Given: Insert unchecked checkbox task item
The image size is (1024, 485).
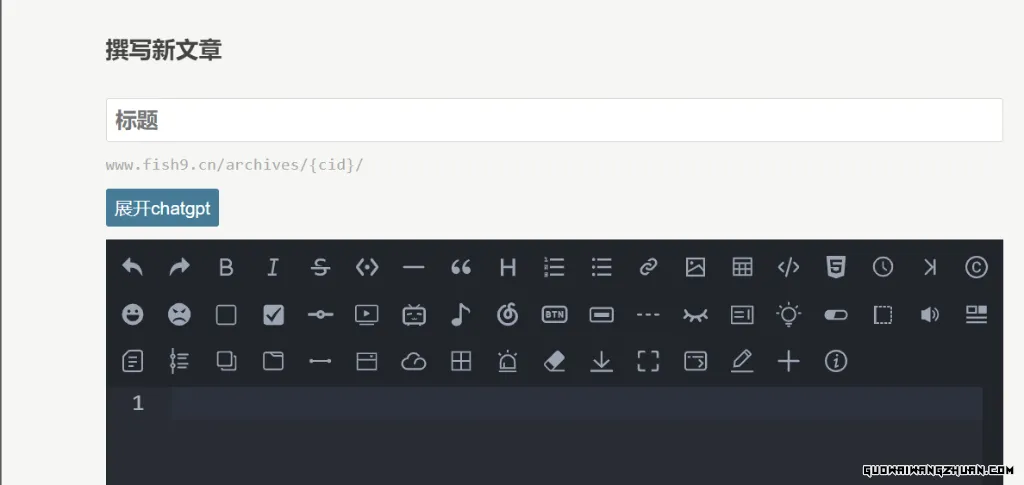Looking at the screenshot, I should coord(226,315).
